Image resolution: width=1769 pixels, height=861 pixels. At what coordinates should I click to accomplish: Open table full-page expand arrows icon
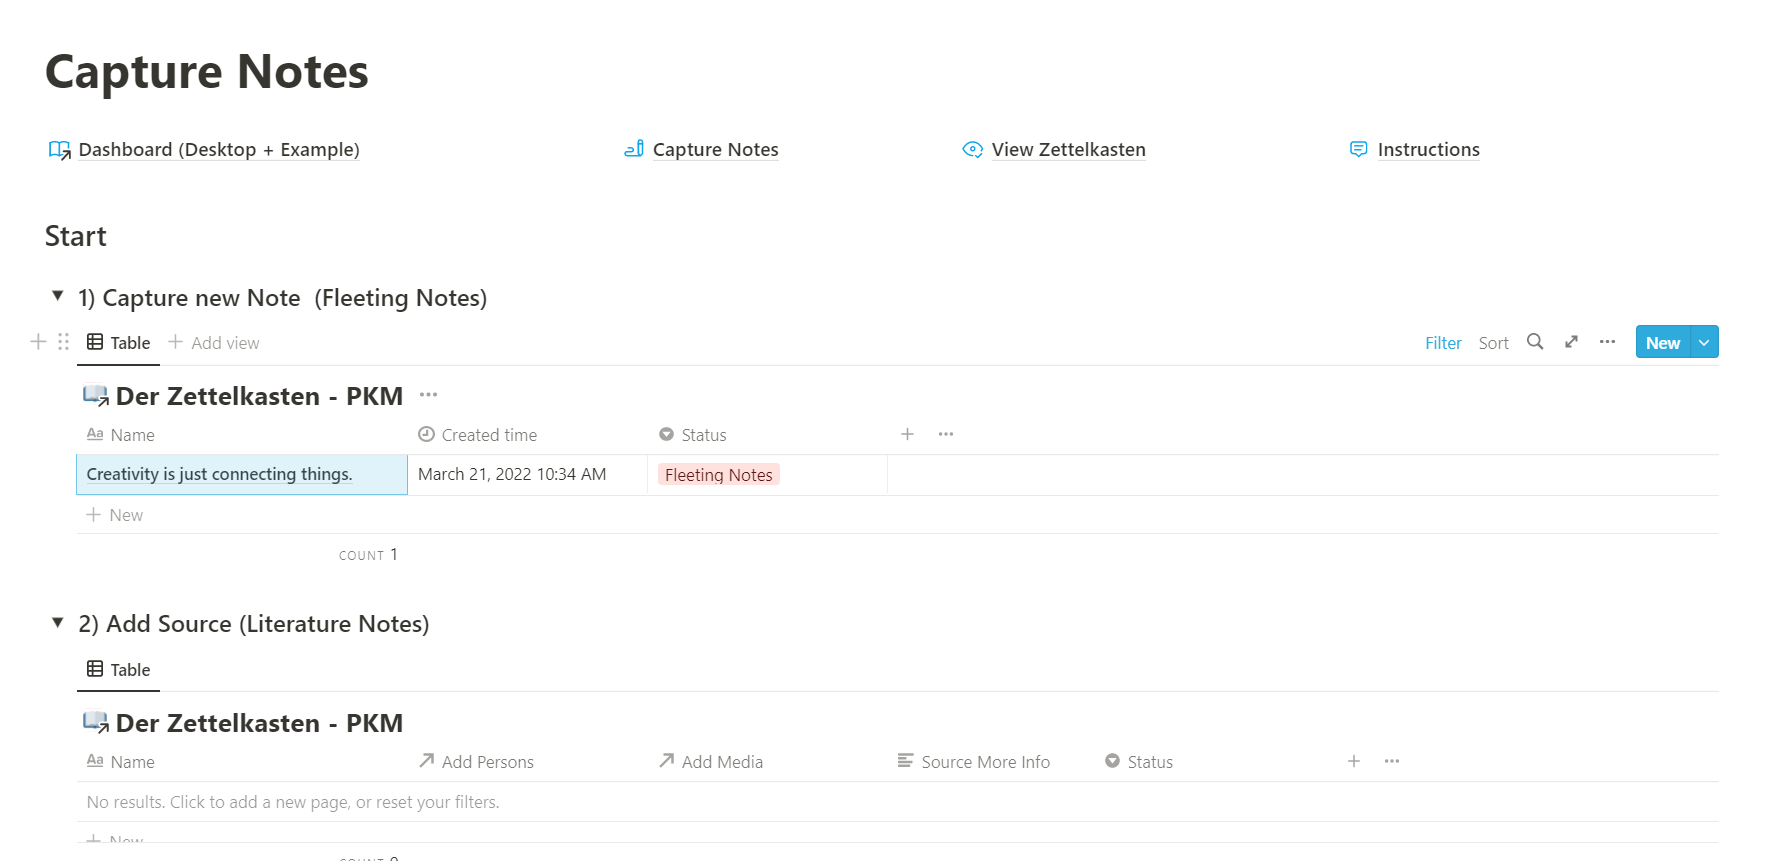(x=1571, y=342)
